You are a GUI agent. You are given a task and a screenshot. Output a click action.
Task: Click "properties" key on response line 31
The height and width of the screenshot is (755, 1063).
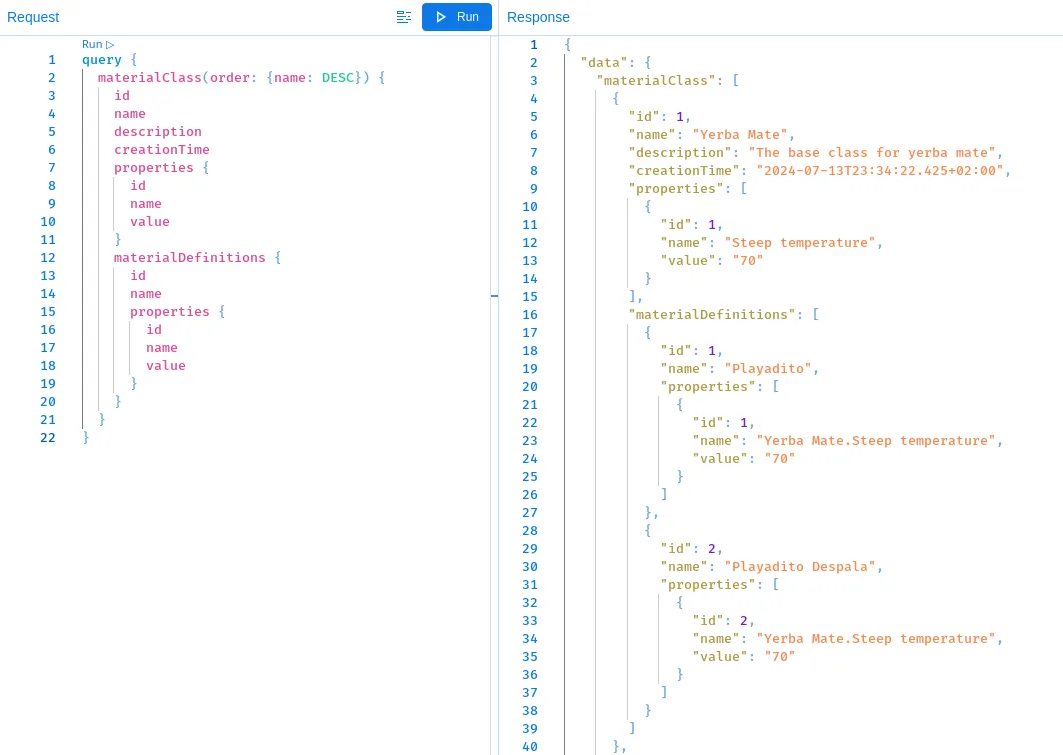click(x=708, y=585)
